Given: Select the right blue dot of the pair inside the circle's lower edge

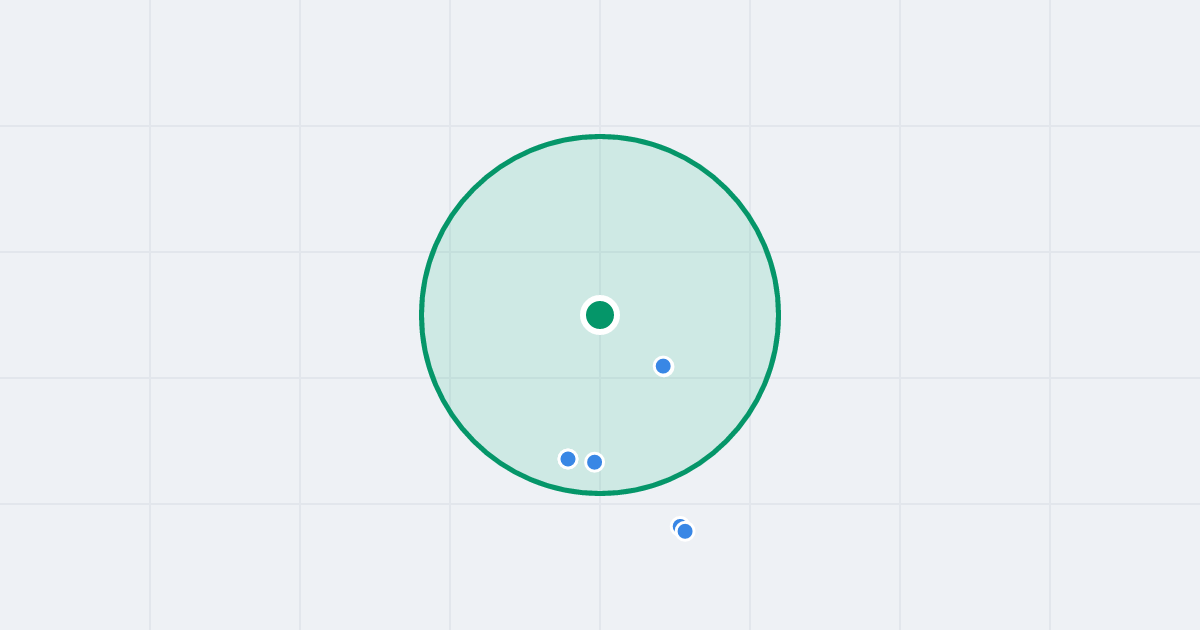Looking at the screenshot, I should [x=595, y=462].
